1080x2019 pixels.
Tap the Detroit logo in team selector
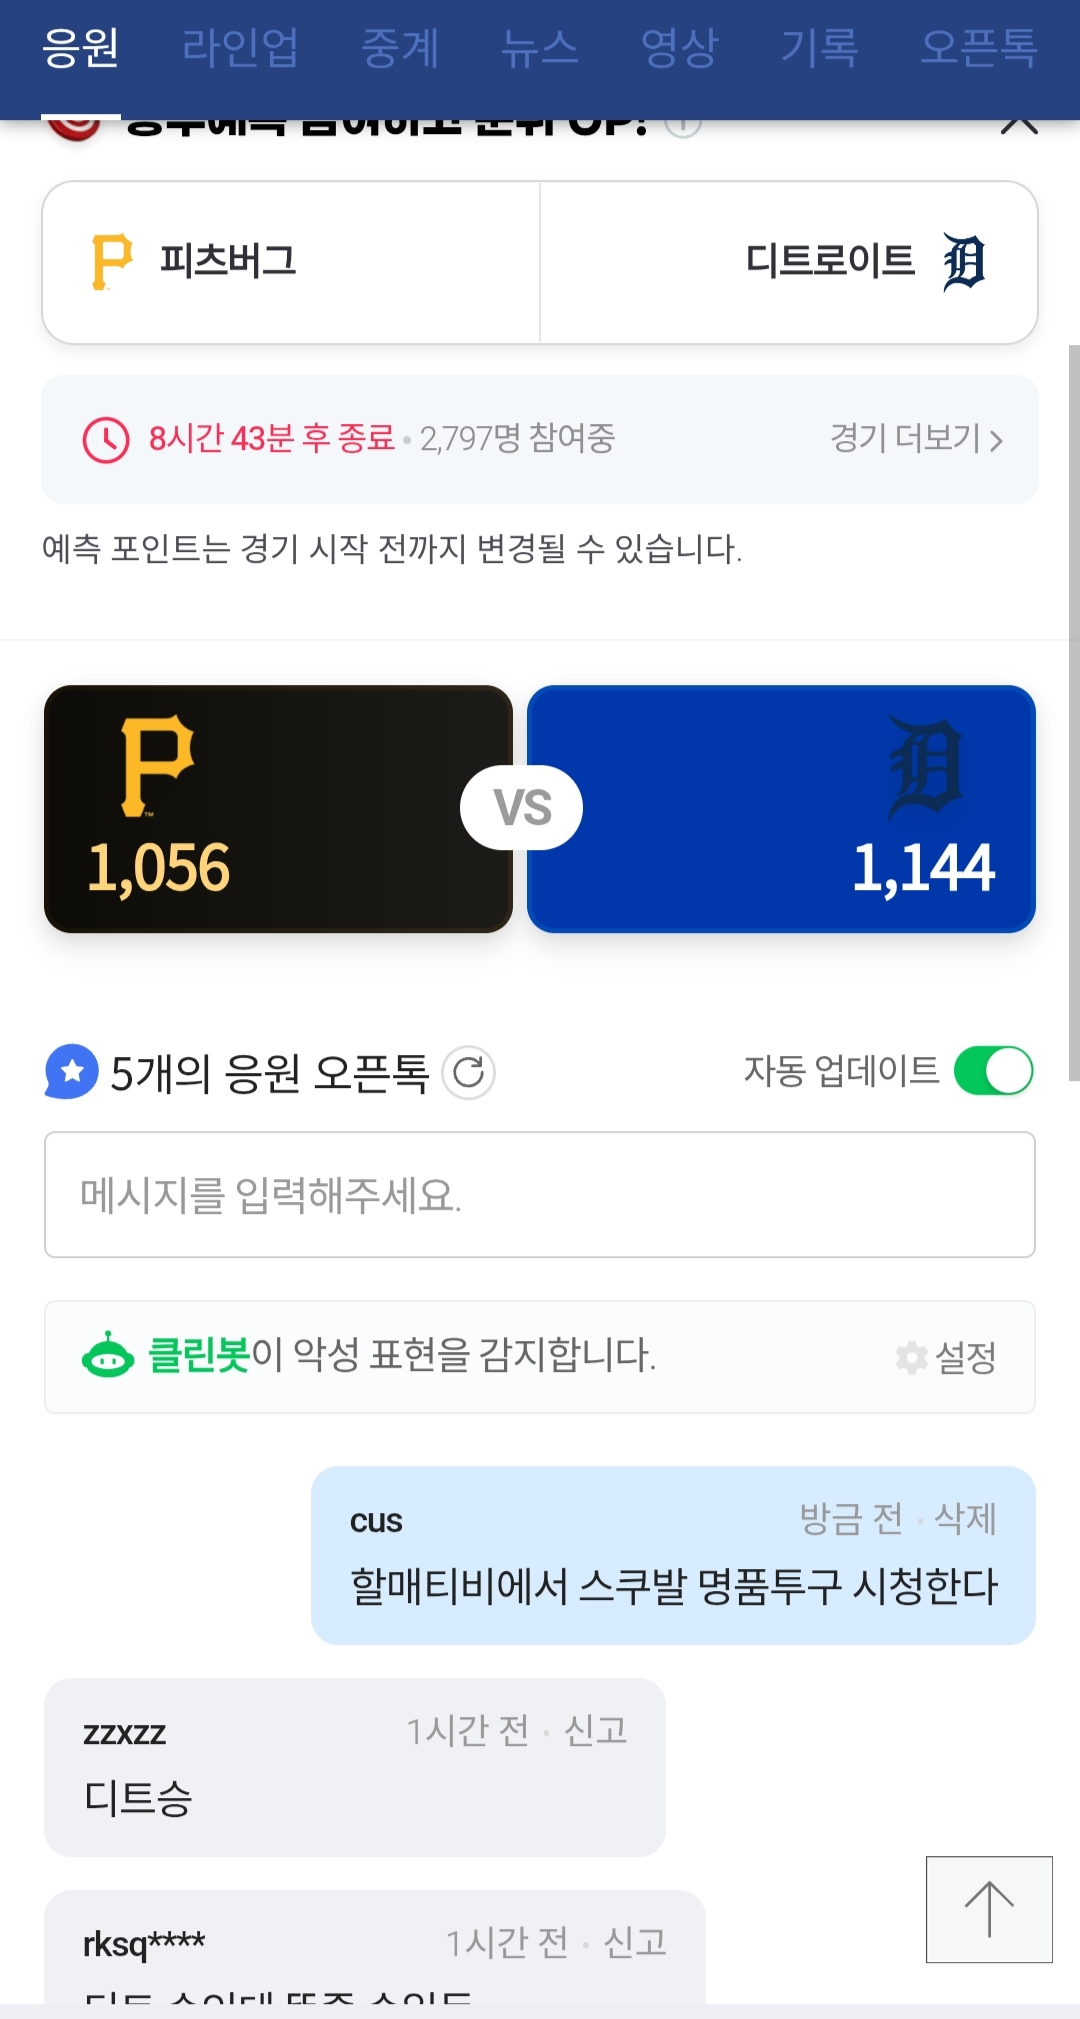(x=964, y=262)
